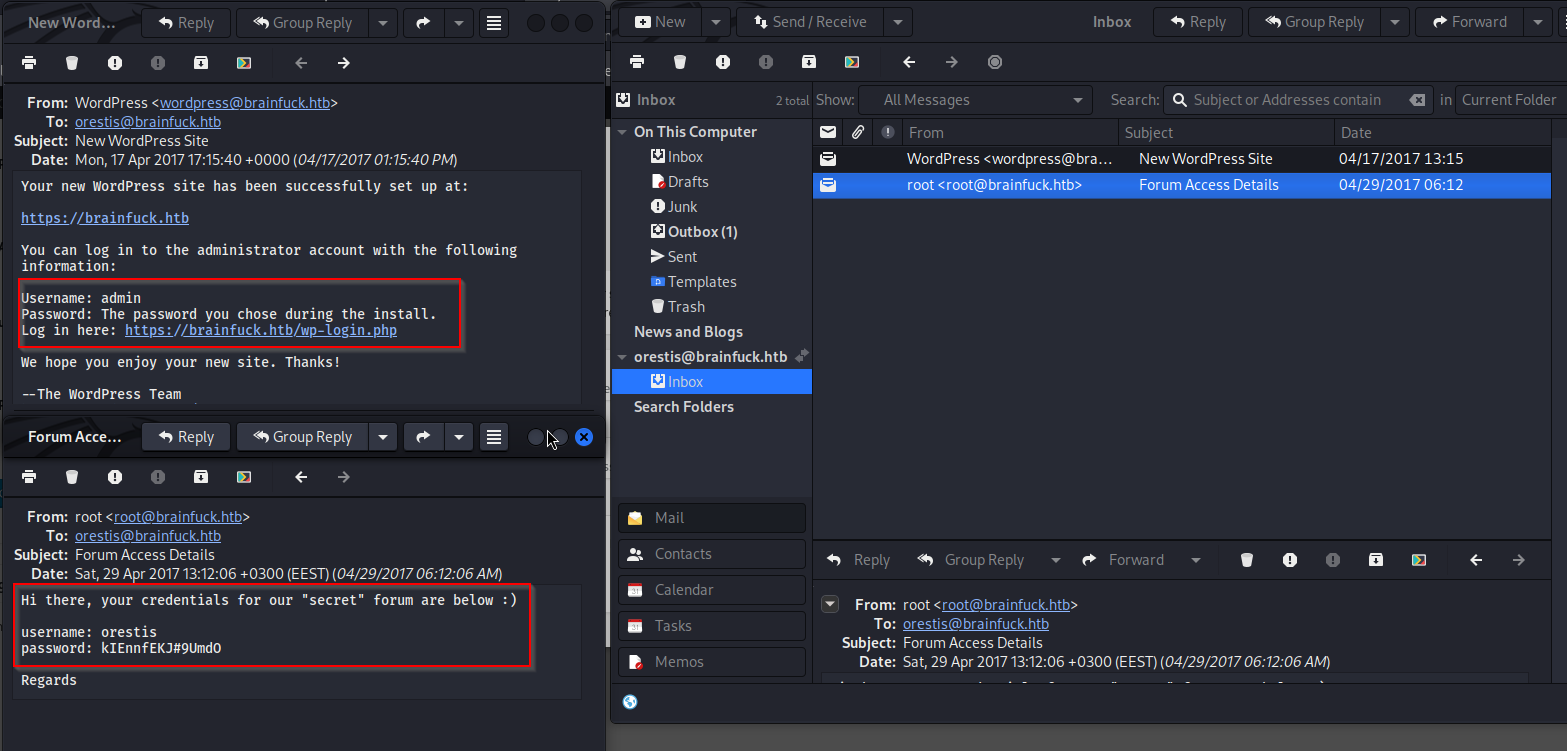Click clear icon in the search field
This screenshot has height=751, width=1567.
1416,100
